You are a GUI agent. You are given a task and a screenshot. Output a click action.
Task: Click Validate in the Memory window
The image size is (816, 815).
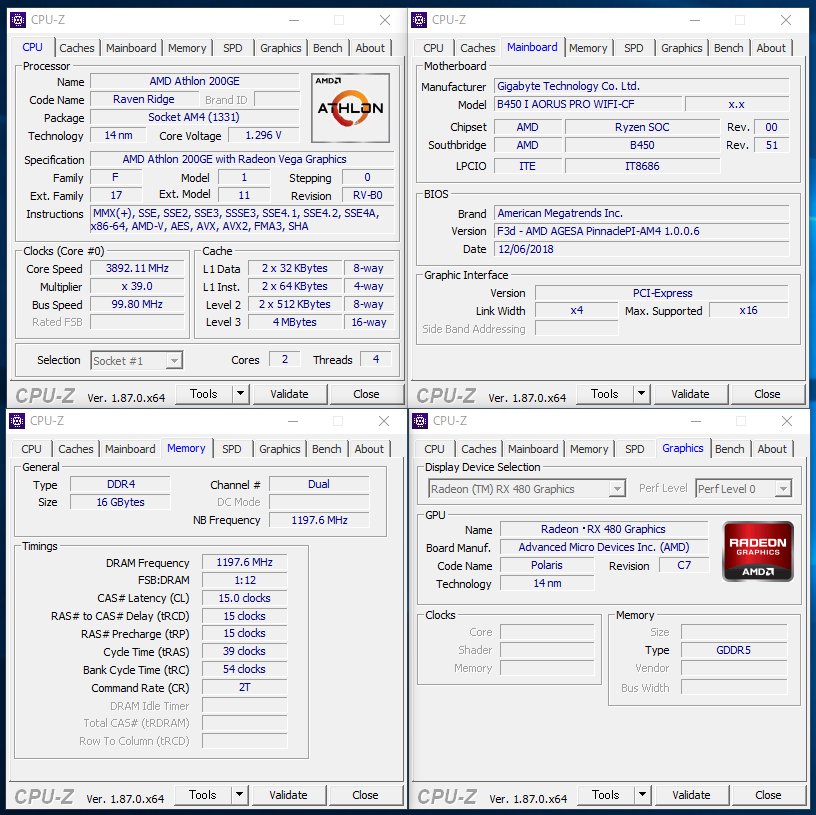pyautogui.click(x=288, y=795)
